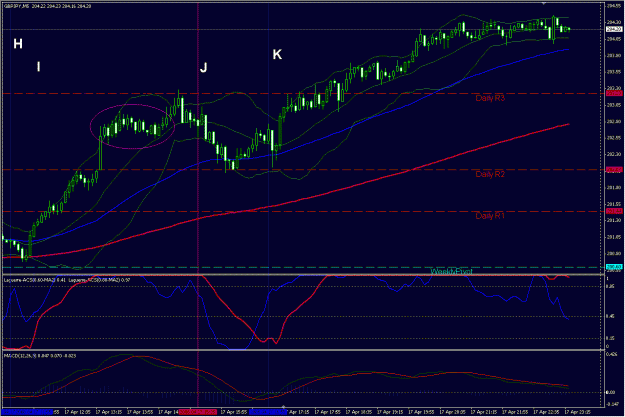Click the Laguerre indicator label text

67,280
